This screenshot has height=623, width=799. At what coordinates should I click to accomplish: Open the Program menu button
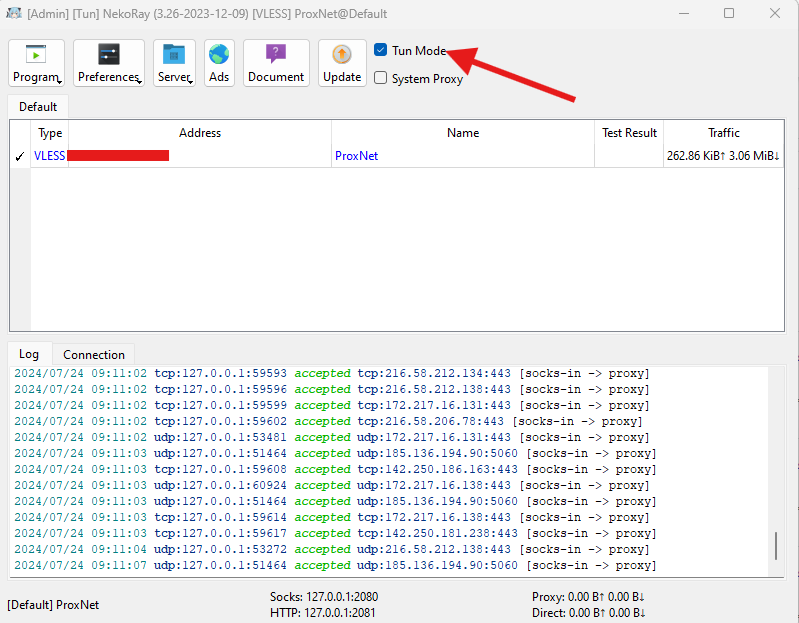click(36, 63)
